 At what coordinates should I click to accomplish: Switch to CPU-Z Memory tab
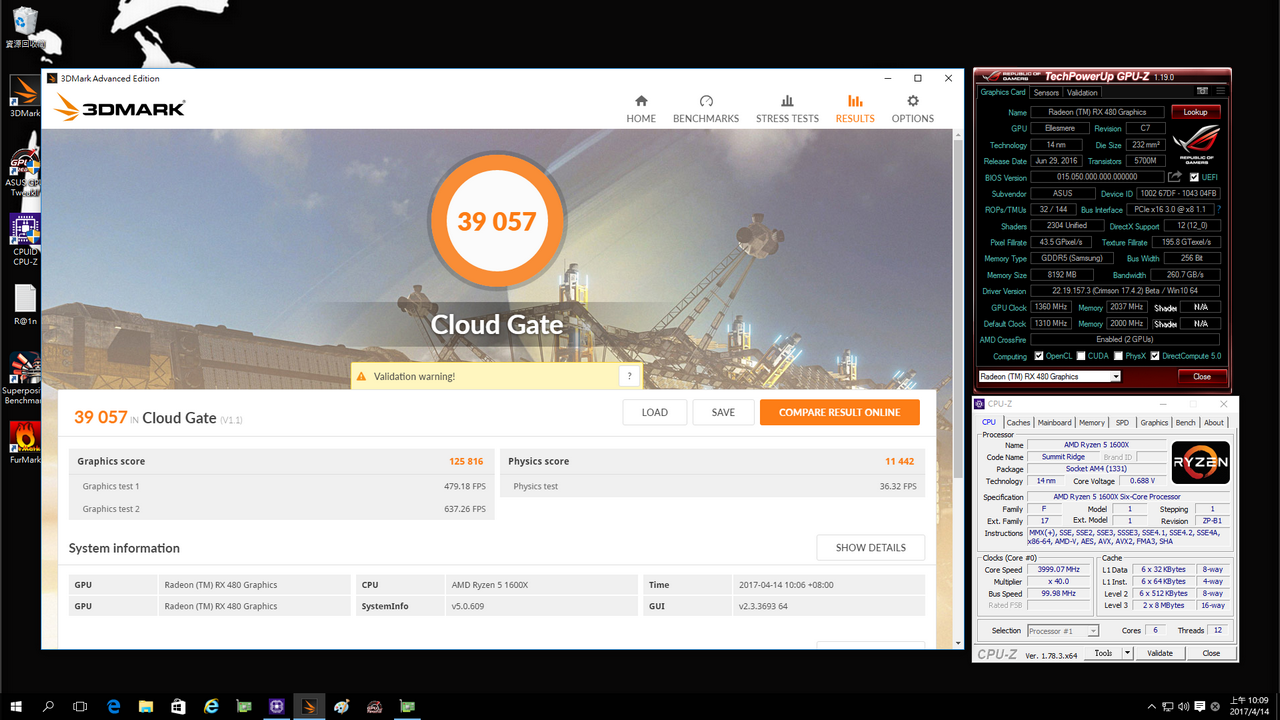[x=1092, y=422]
